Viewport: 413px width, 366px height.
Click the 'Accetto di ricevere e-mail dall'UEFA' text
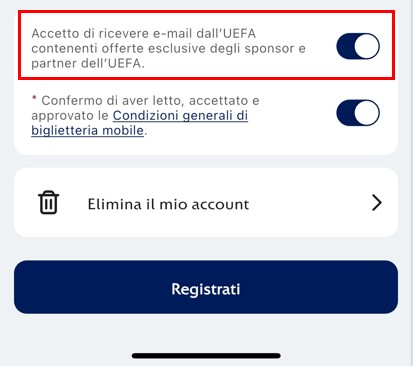coord(144,33)
